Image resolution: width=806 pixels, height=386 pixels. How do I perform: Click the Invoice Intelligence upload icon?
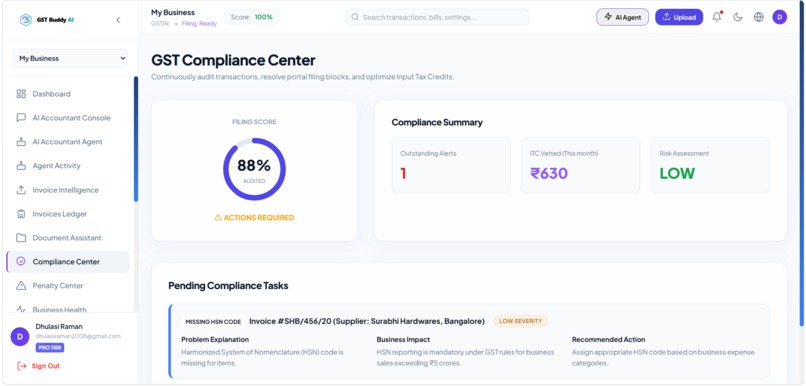click(21, 190)
